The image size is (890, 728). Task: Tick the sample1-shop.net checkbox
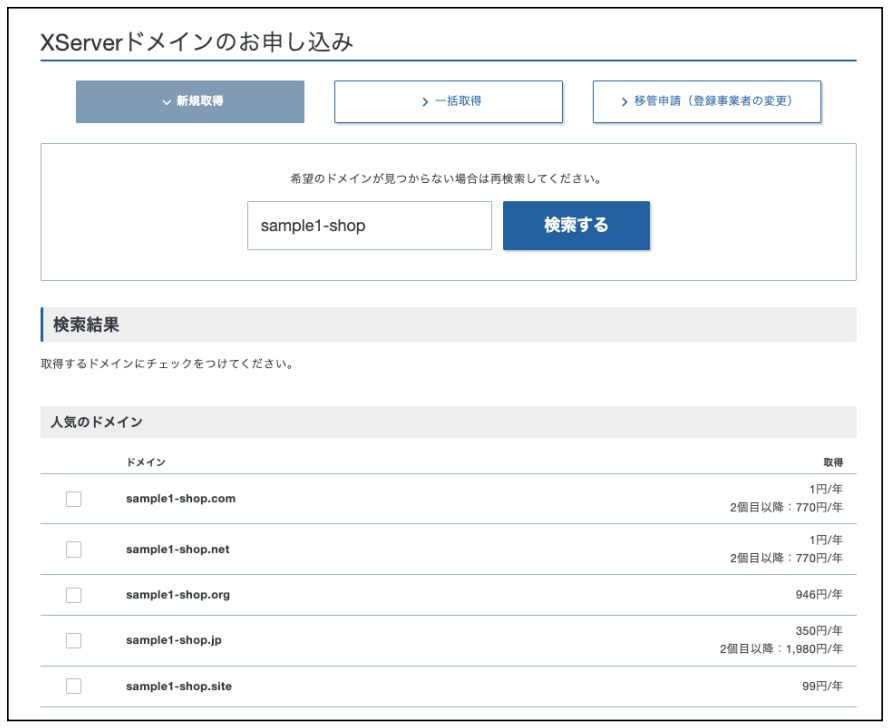[x=74, y=549]
